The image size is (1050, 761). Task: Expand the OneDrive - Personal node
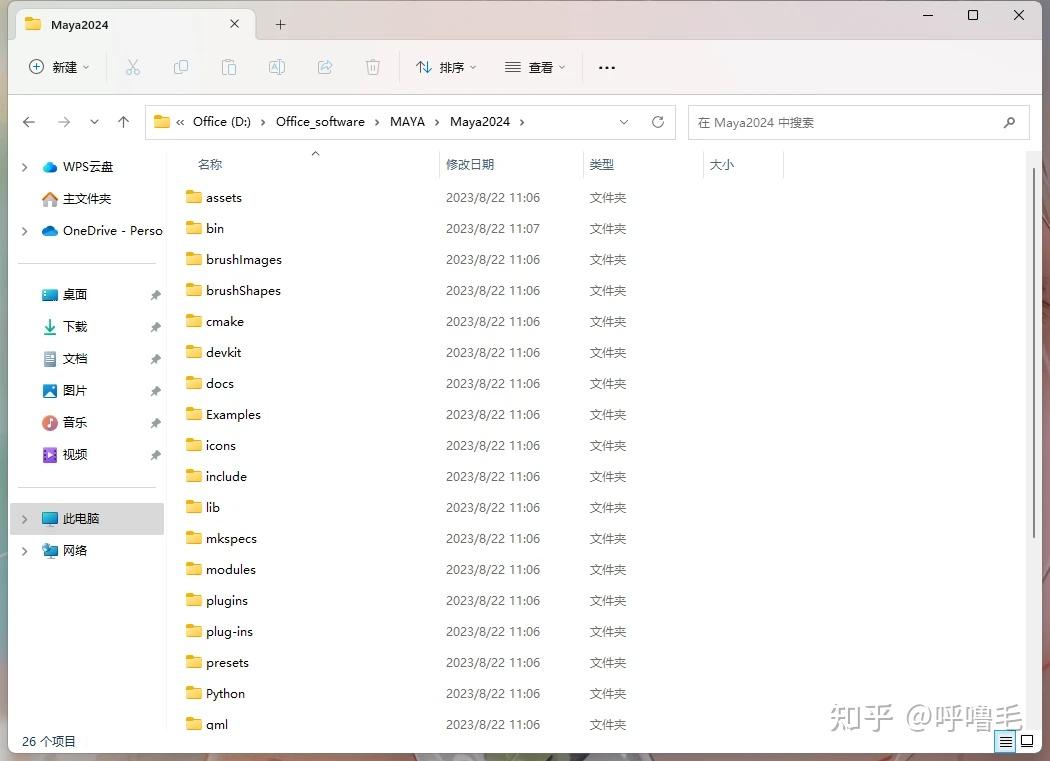pos(25,231)
